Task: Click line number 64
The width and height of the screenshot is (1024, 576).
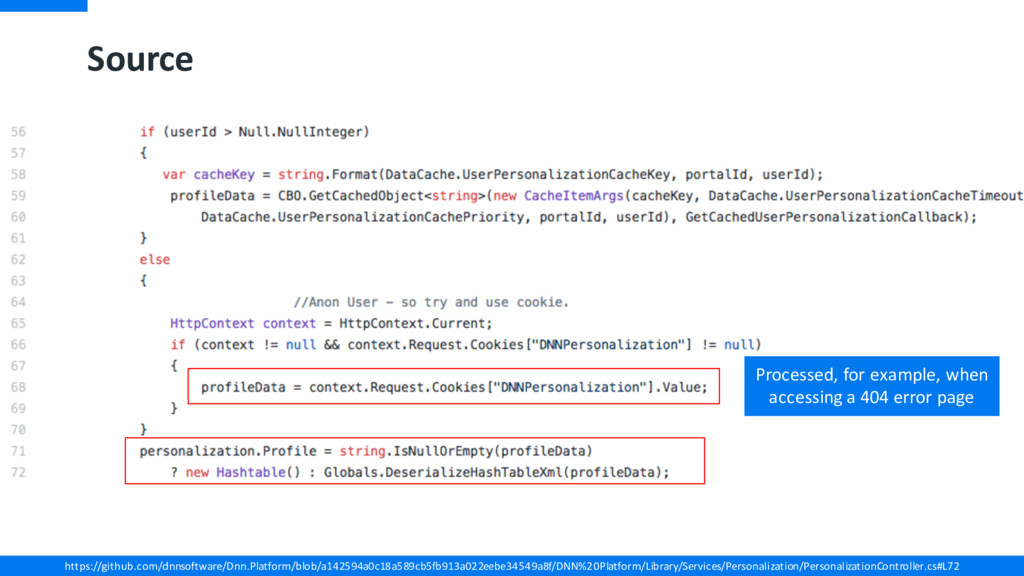Action: [18, 302]
